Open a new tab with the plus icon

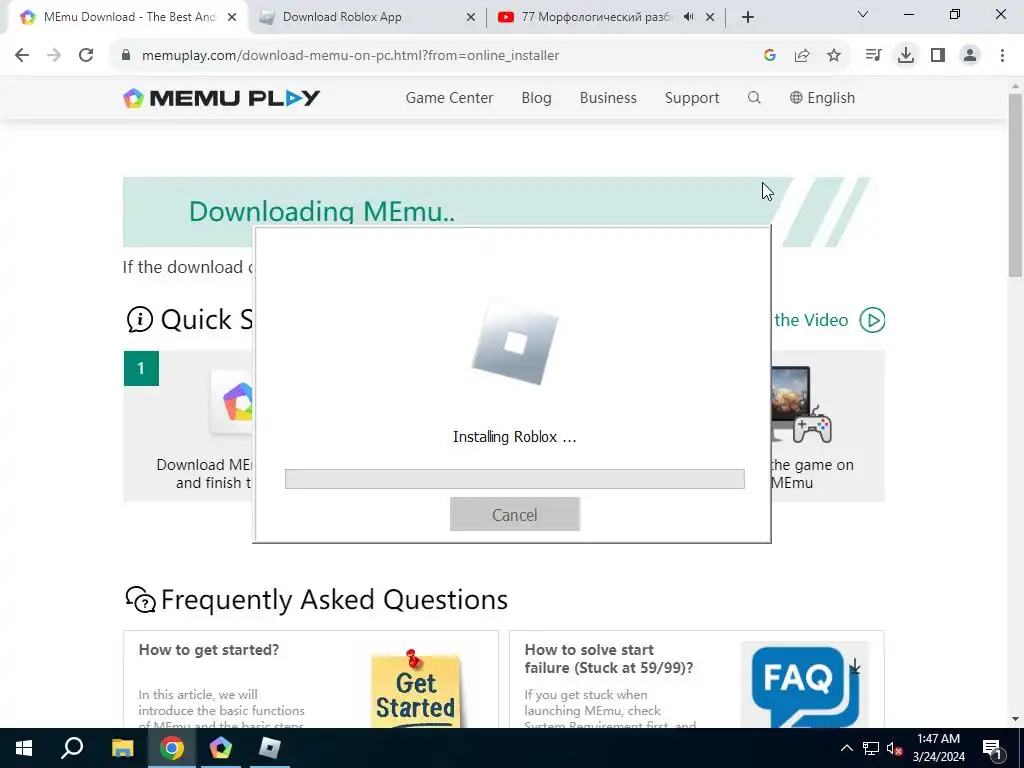748,17
